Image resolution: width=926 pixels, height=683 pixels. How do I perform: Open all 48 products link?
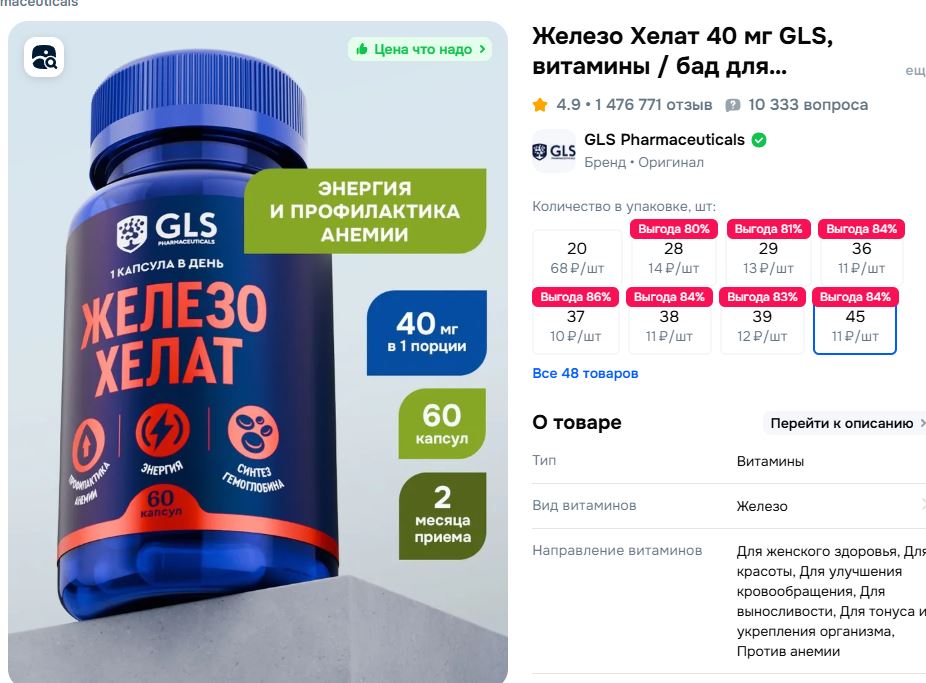click(x=585, y=373)
